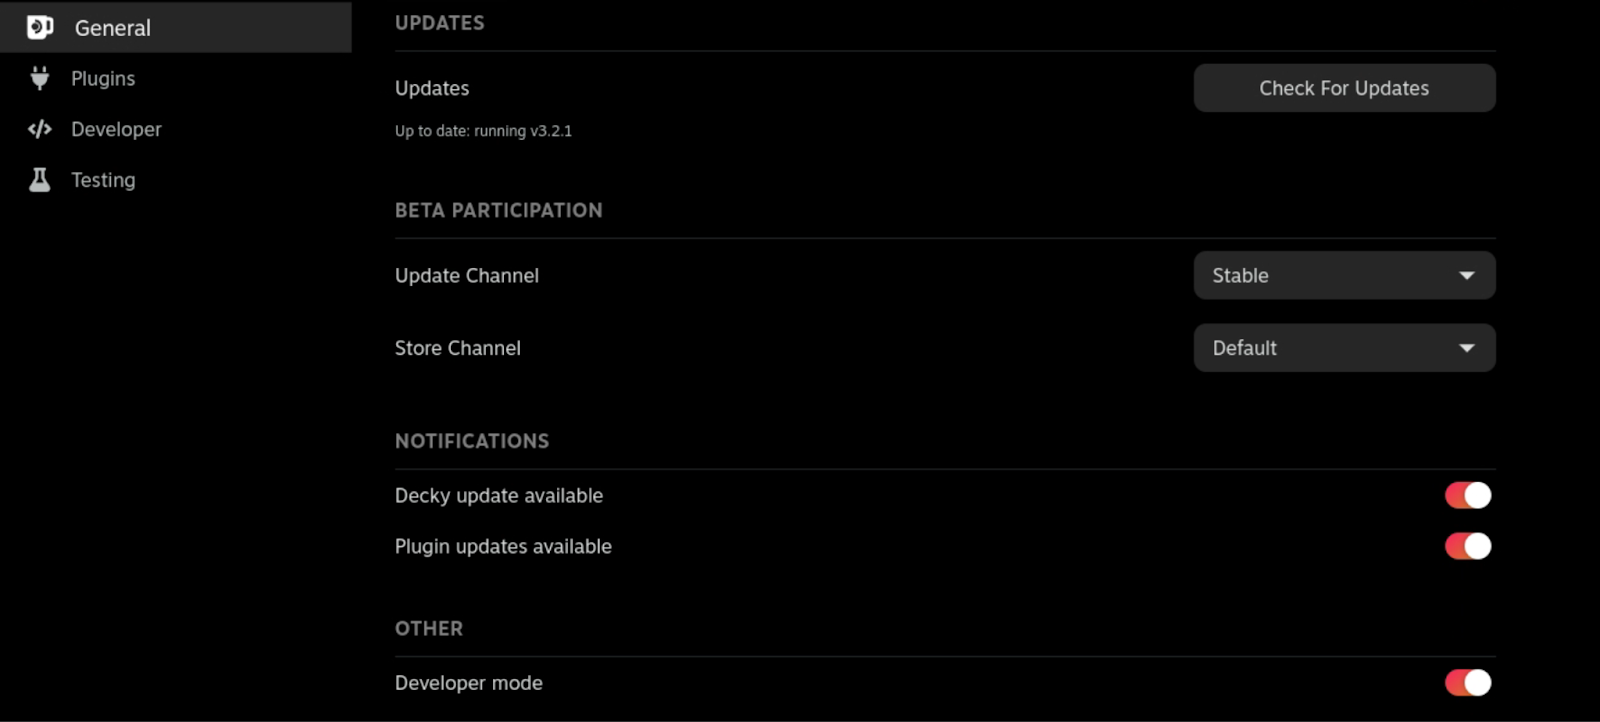Click the plug icon beside Plugins

40,78
